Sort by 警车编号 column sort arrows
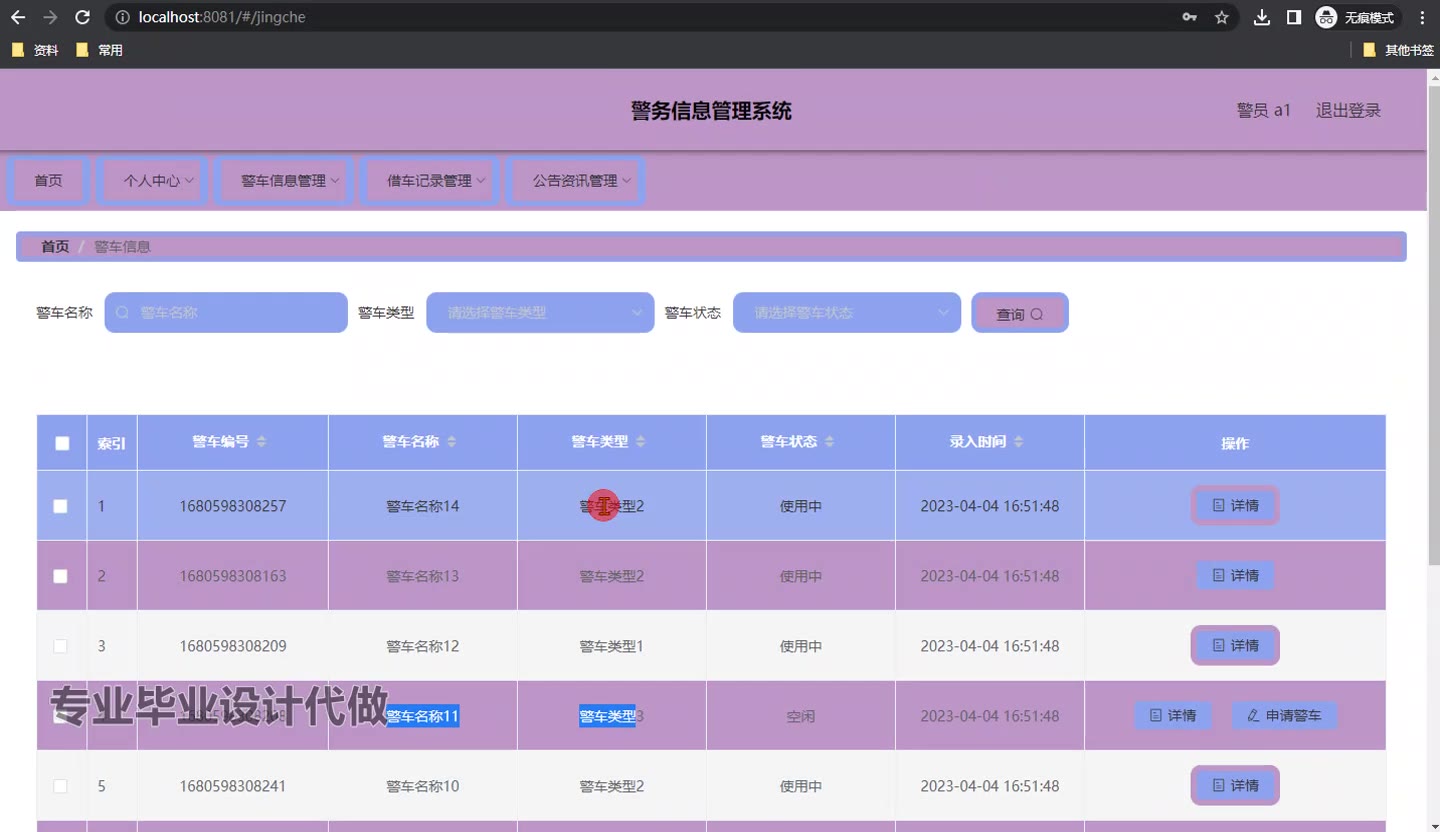Image resolution: width=1440 pixels, height=832 pixels. pyautogui.click(x=262, y=442)
